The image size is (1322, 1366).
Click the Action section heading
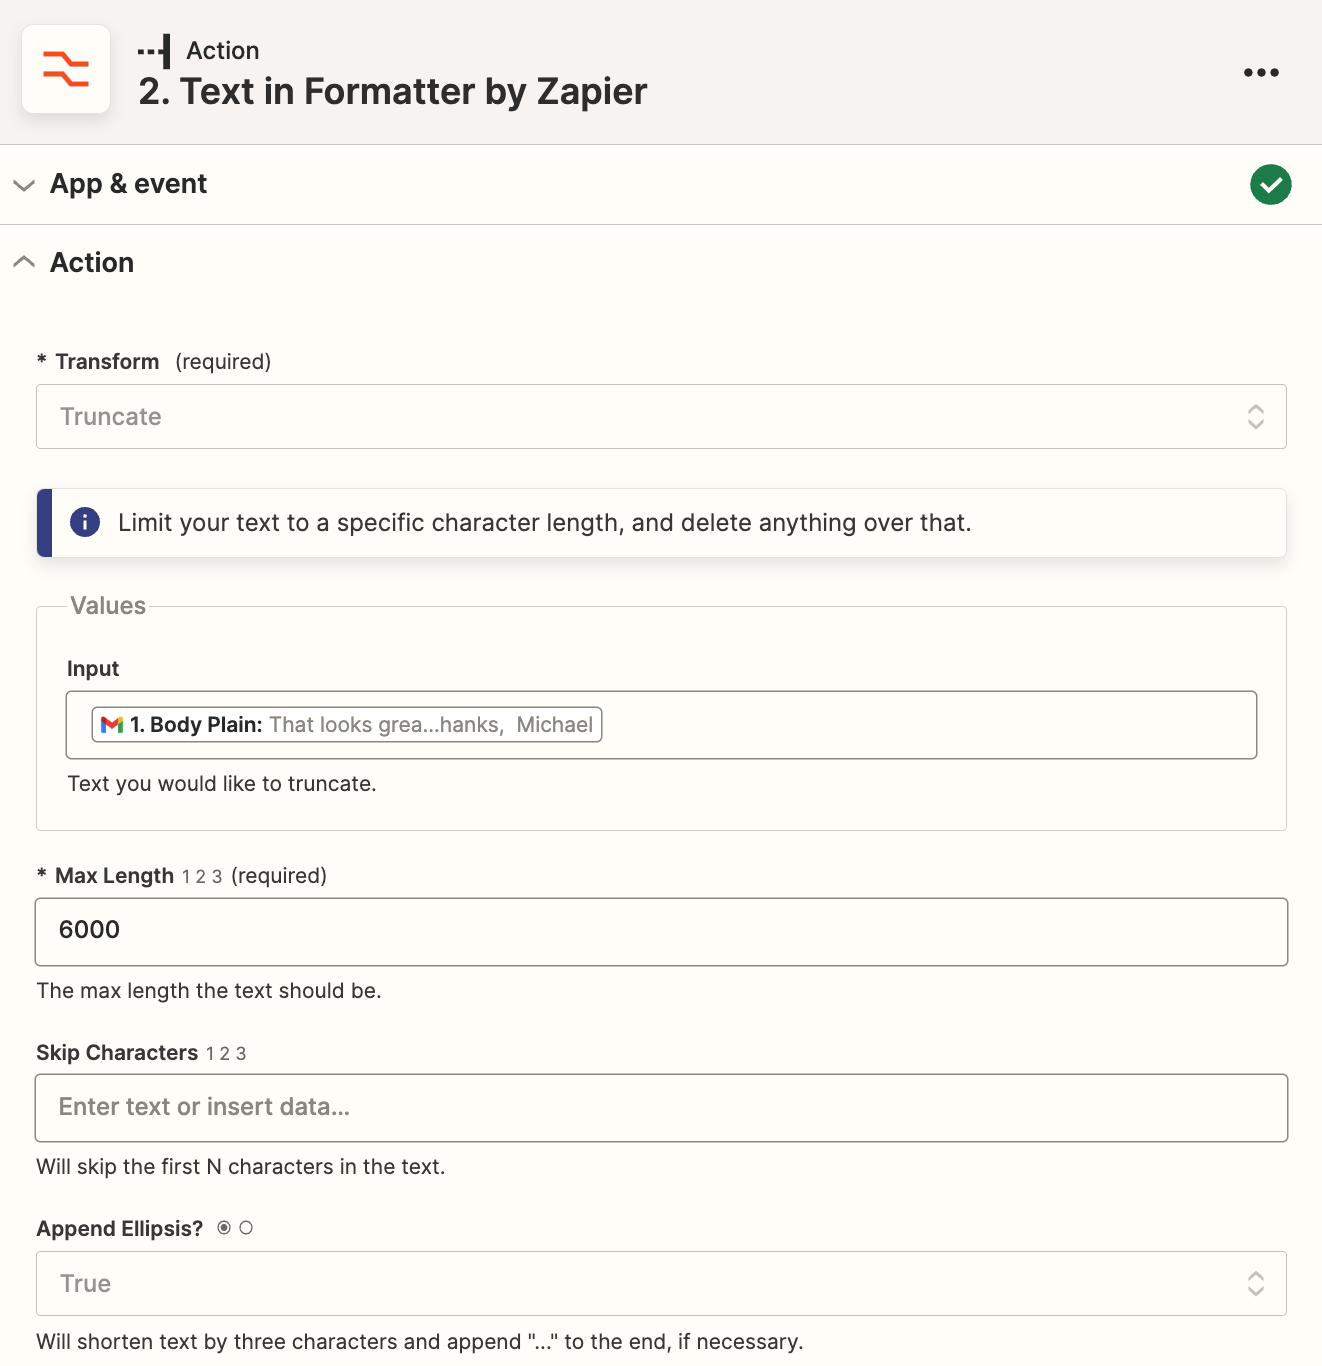[92, 262]
